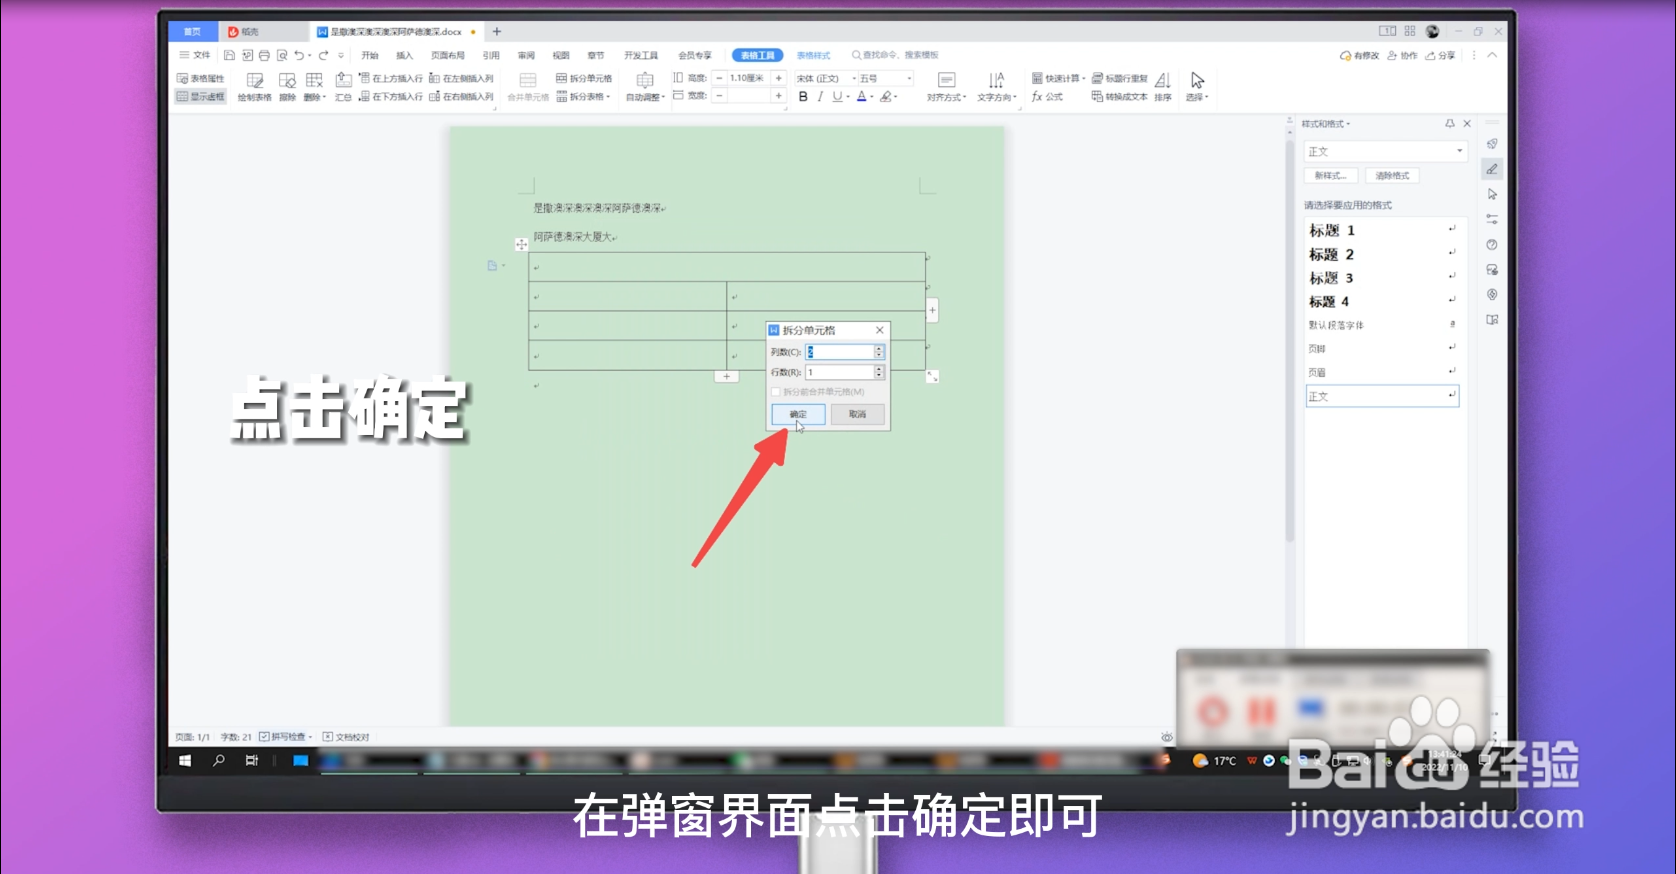This screenshot has width=1676, height=874.
Task: Adjust the 列数 spinner arrows
Action: click(x=879, y=352)
